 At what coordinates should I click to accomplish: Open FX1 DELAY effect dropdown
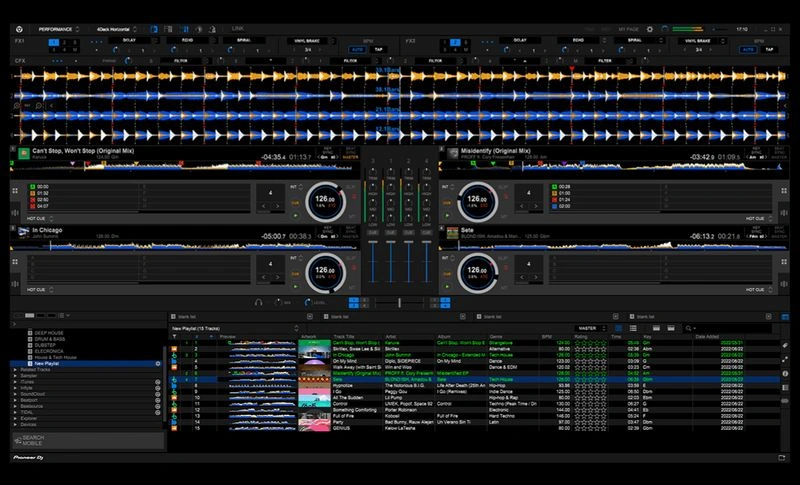click(x=133, y=40)
